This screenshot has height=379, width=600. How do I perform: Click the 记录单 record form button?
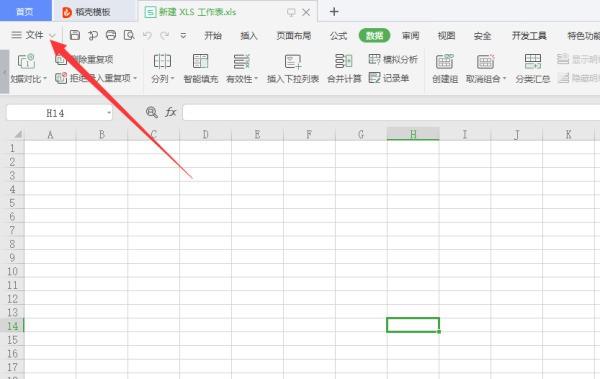coord(389,78)
